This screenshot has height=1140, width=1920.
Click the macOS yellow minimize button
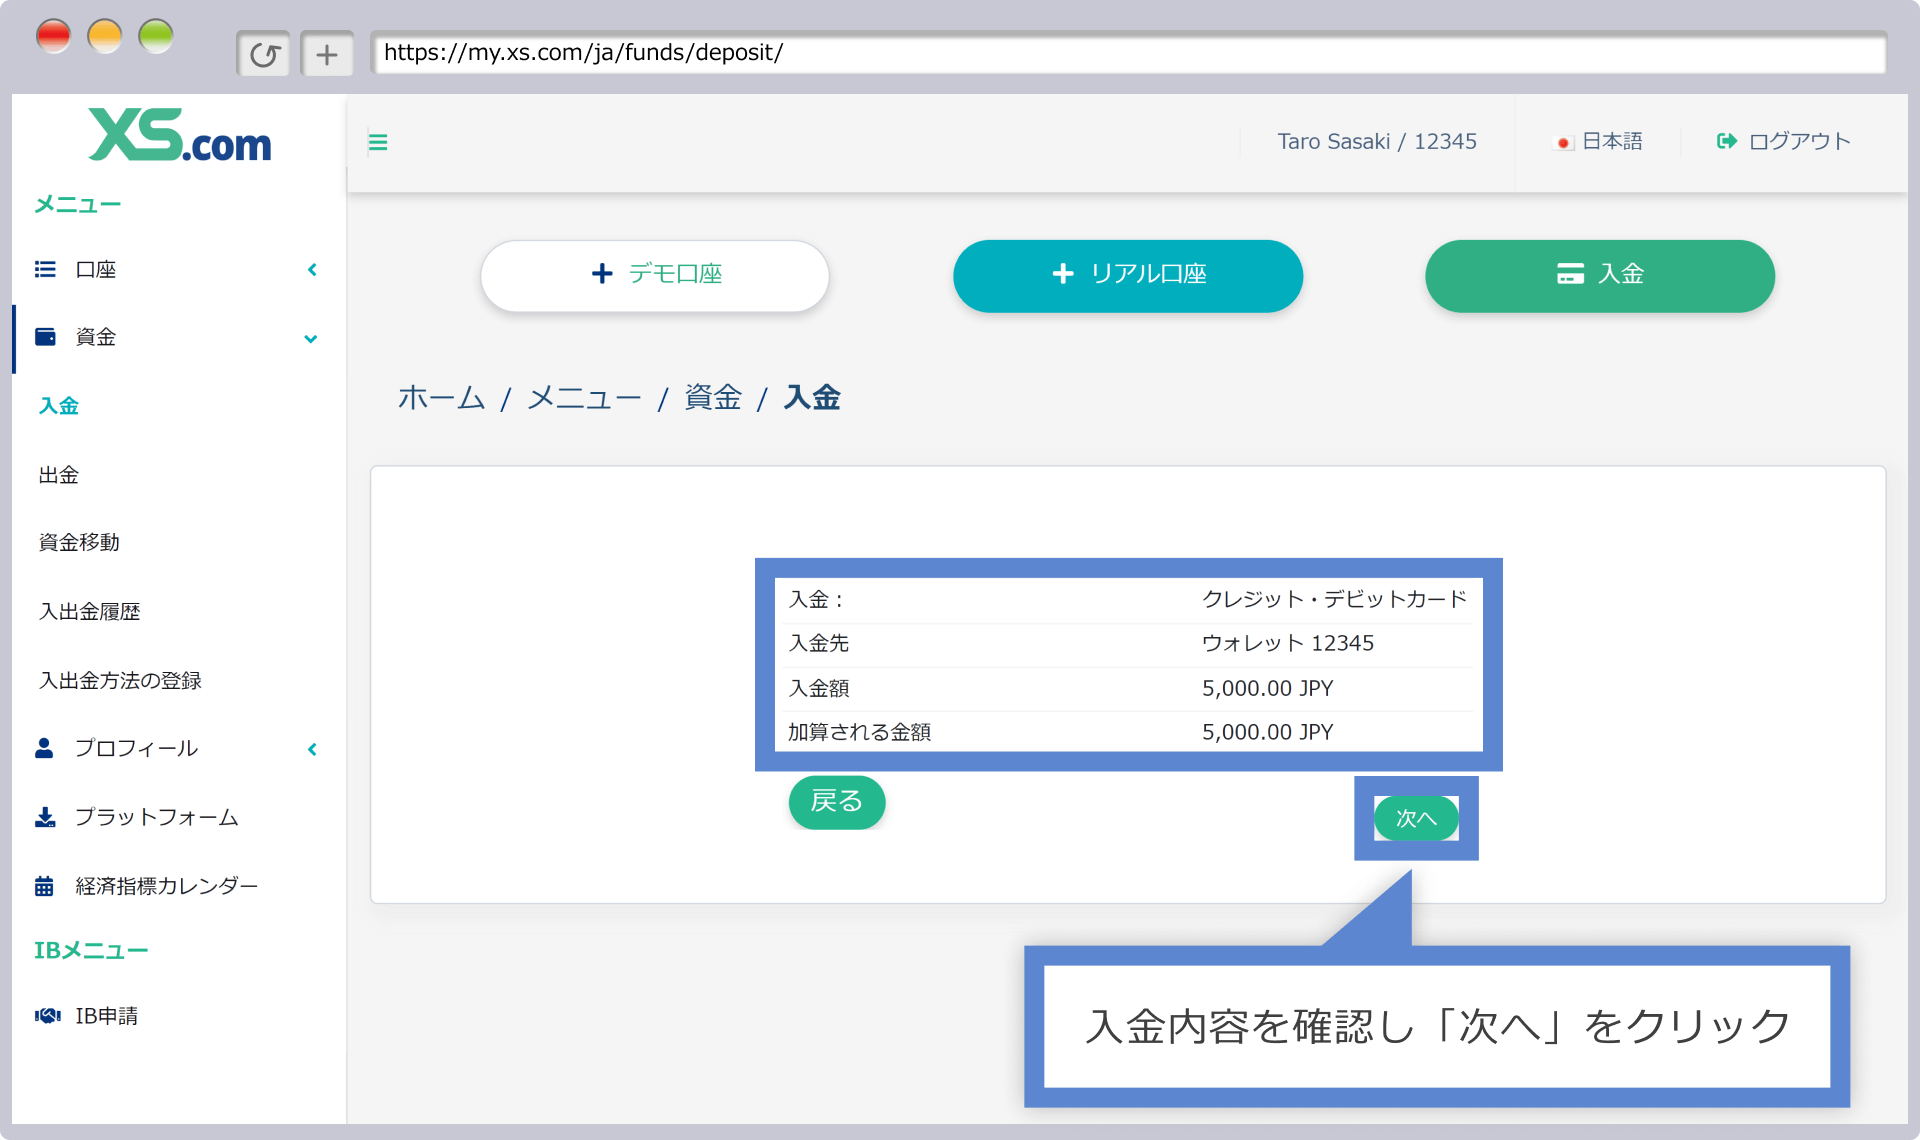tap(104, 36)
